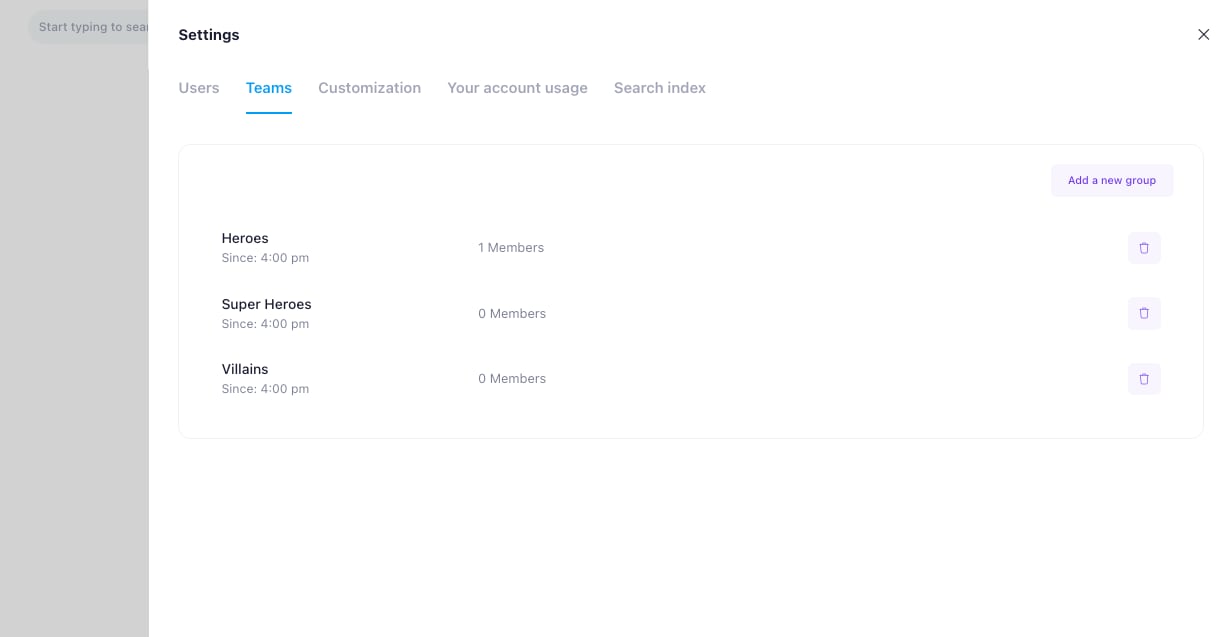Open the Heroes group name
Screen dimensions: 1229x637
[x=245, y=238]
